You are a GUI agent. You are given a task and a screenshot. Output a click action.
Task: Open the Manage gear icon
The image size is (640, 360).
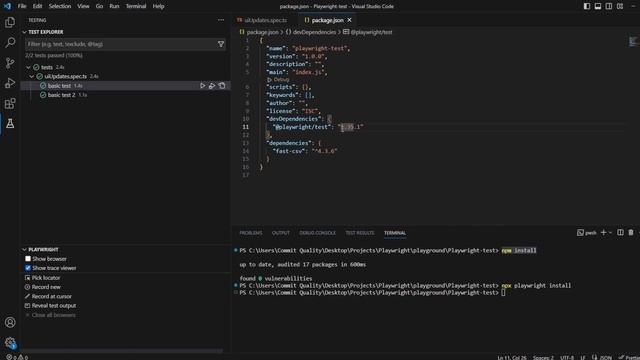(10, 342)
